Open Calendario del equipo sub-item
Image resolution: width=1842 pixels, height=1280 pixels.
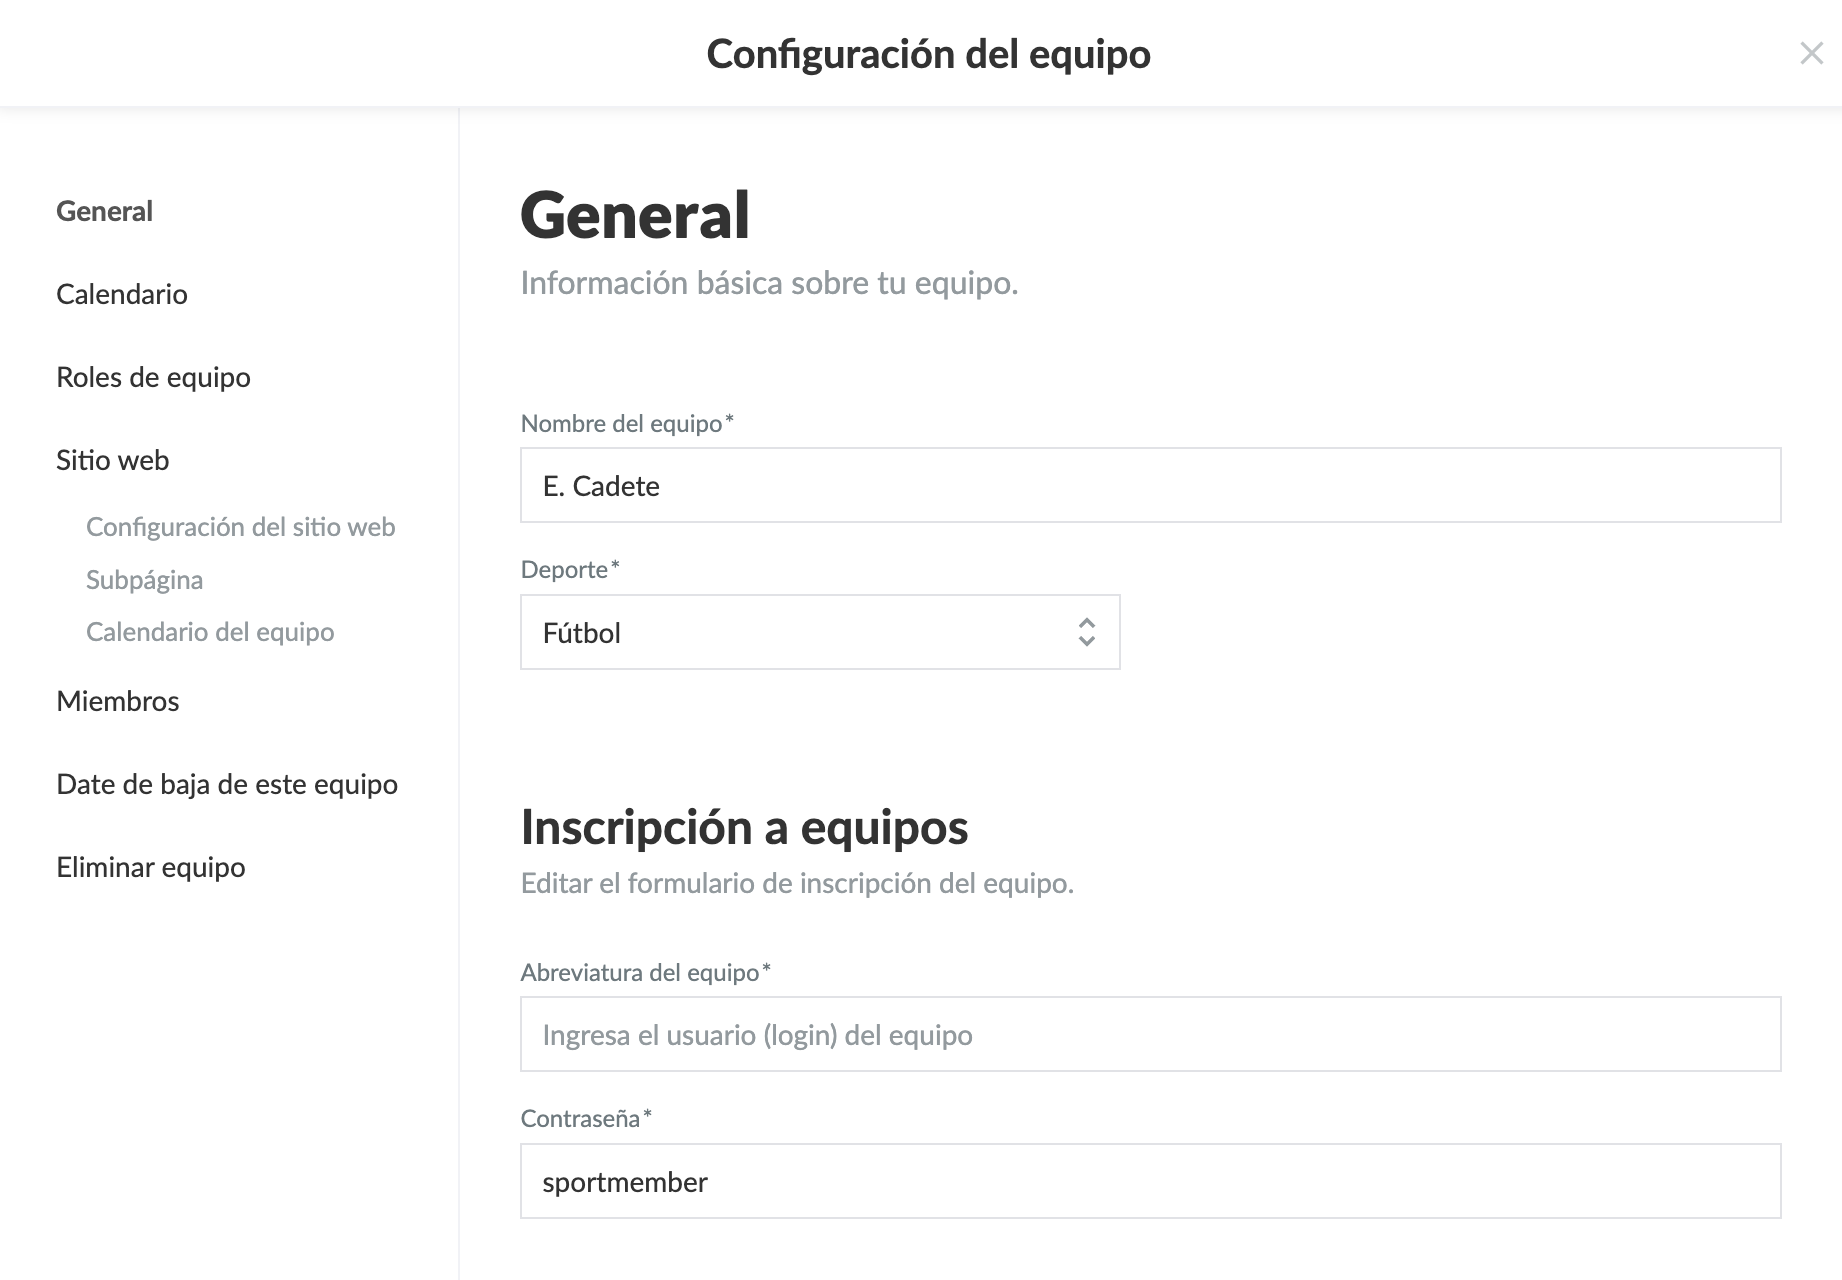coord(210,632)
